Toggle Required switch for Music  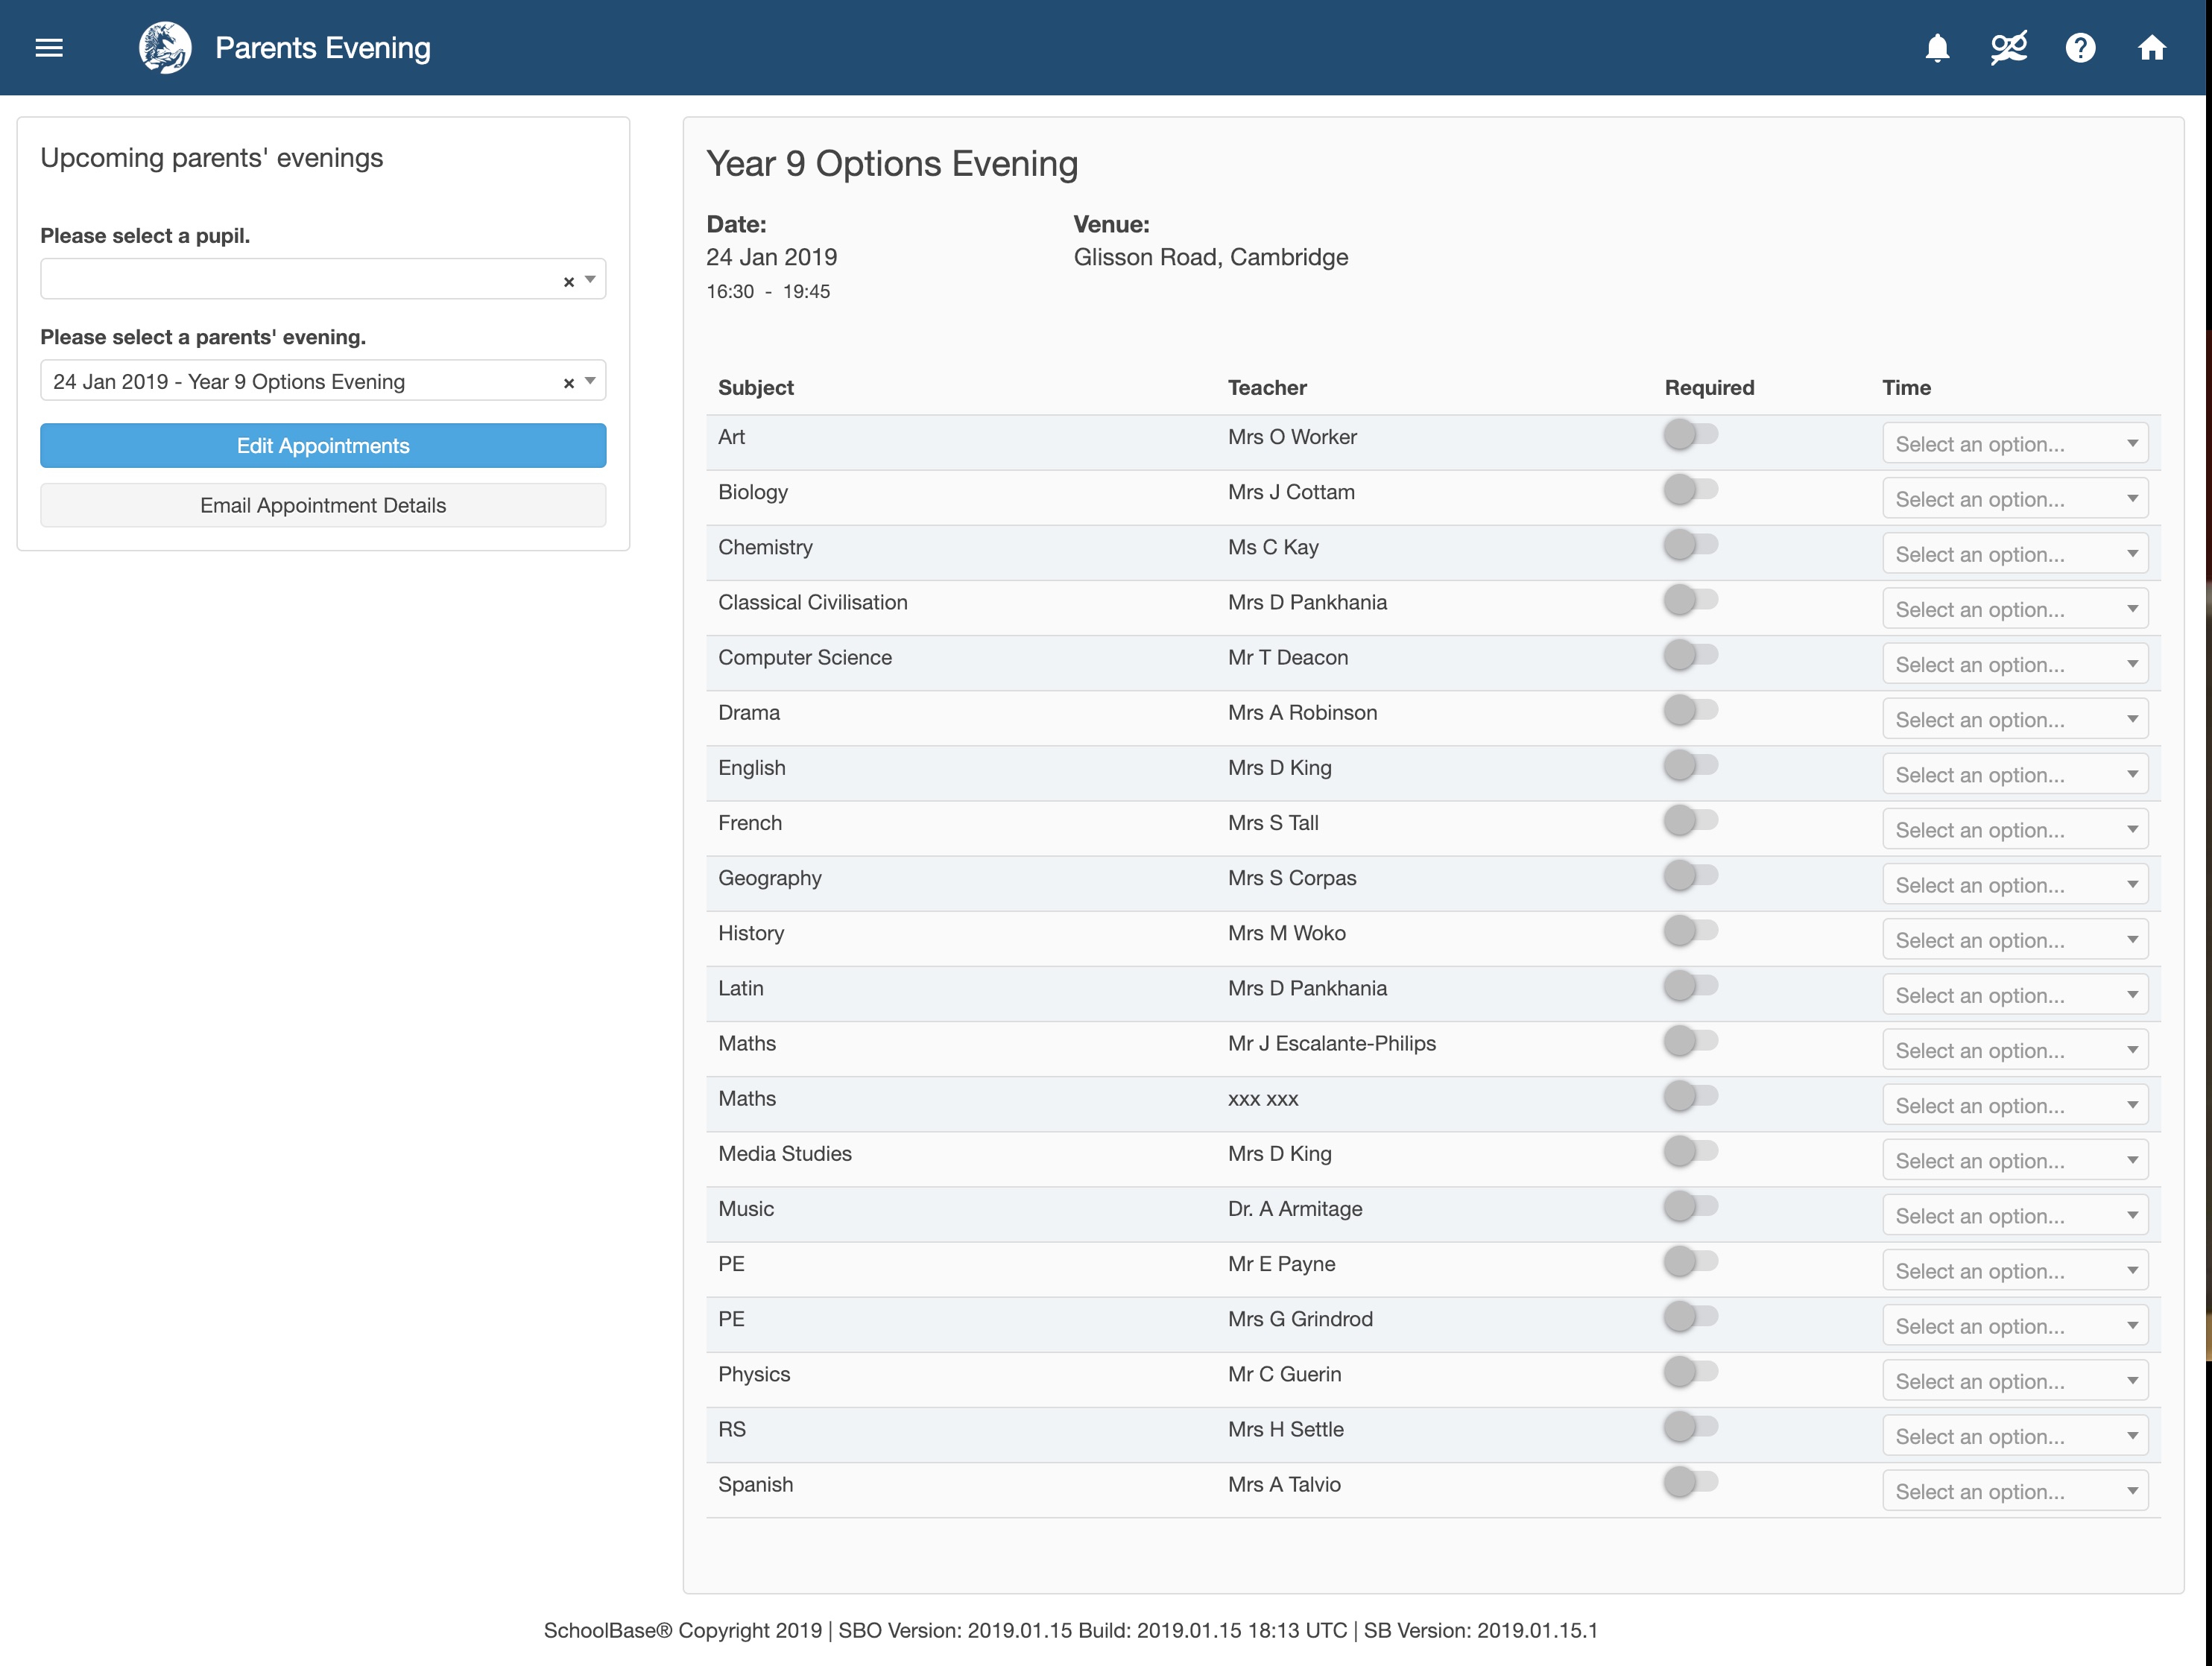click(1690, 1206)
